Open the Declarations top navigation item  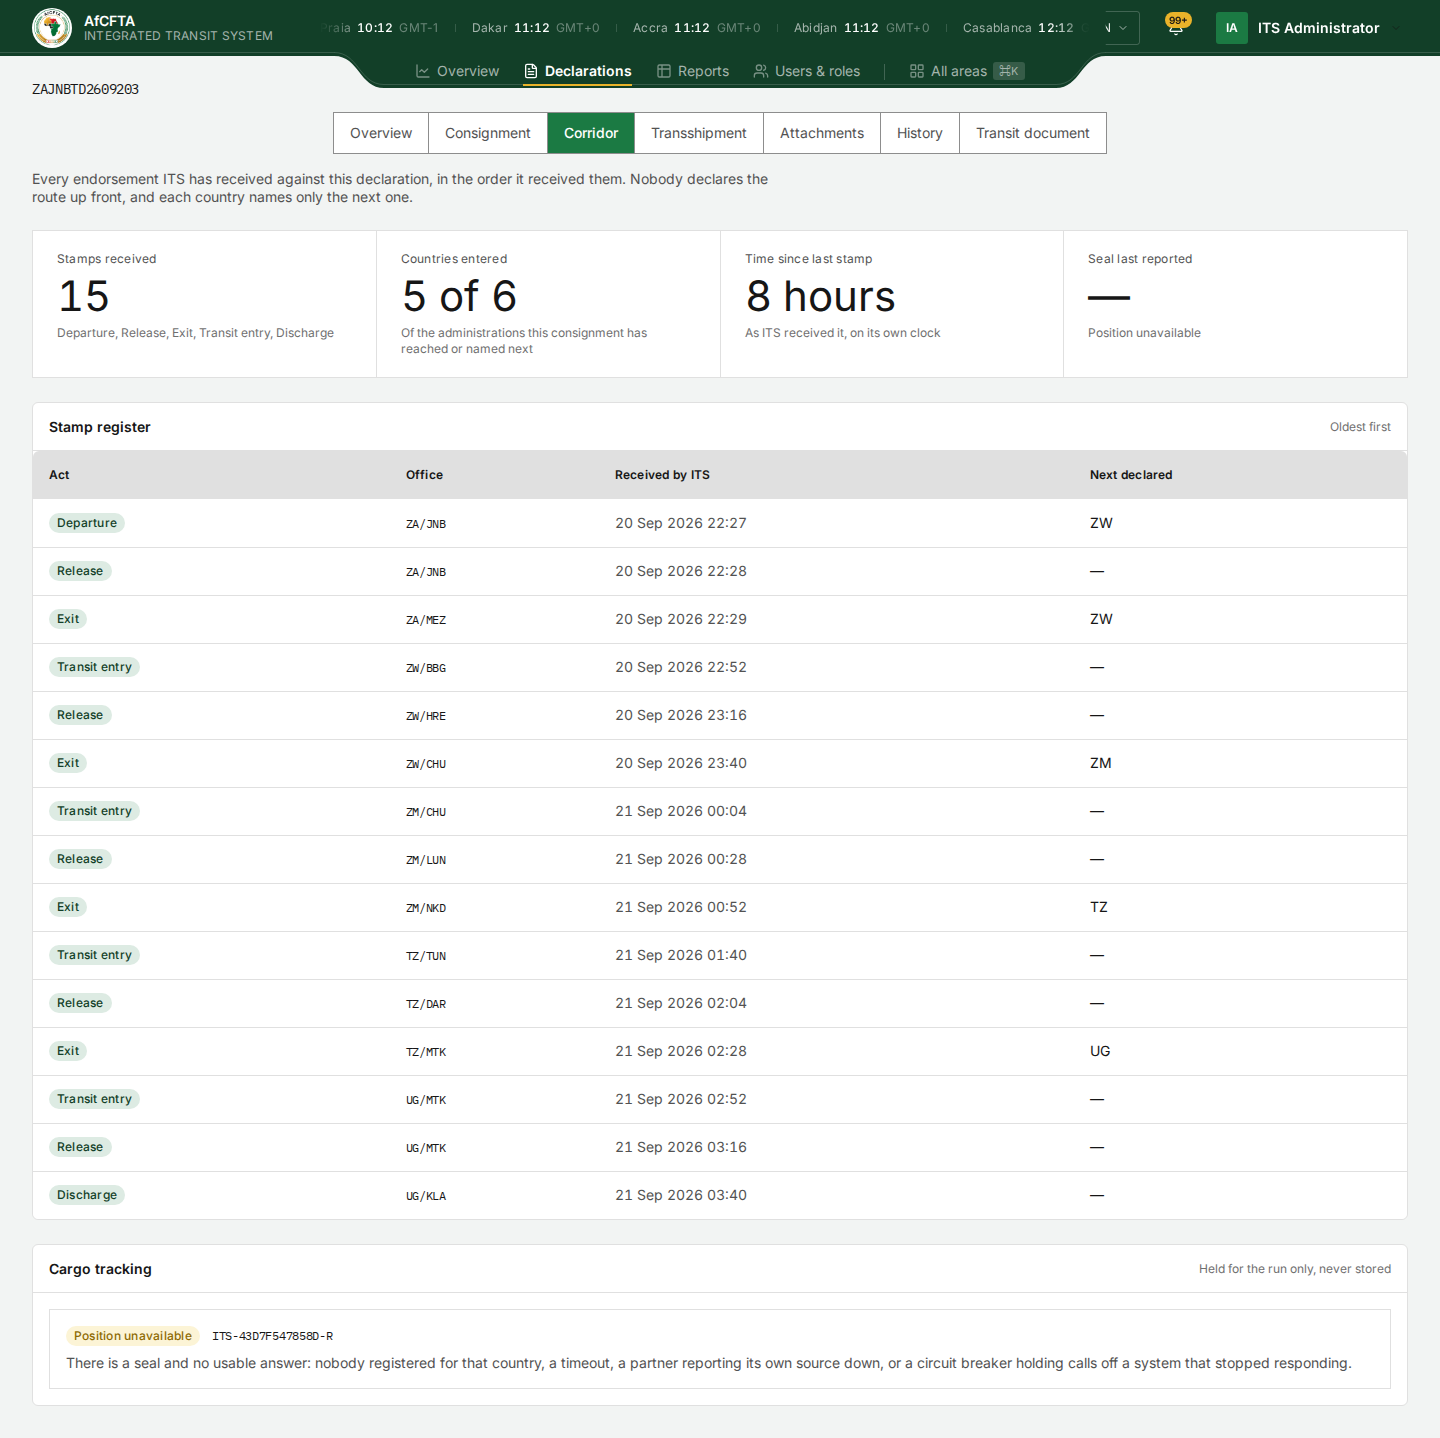click(578, 71)
